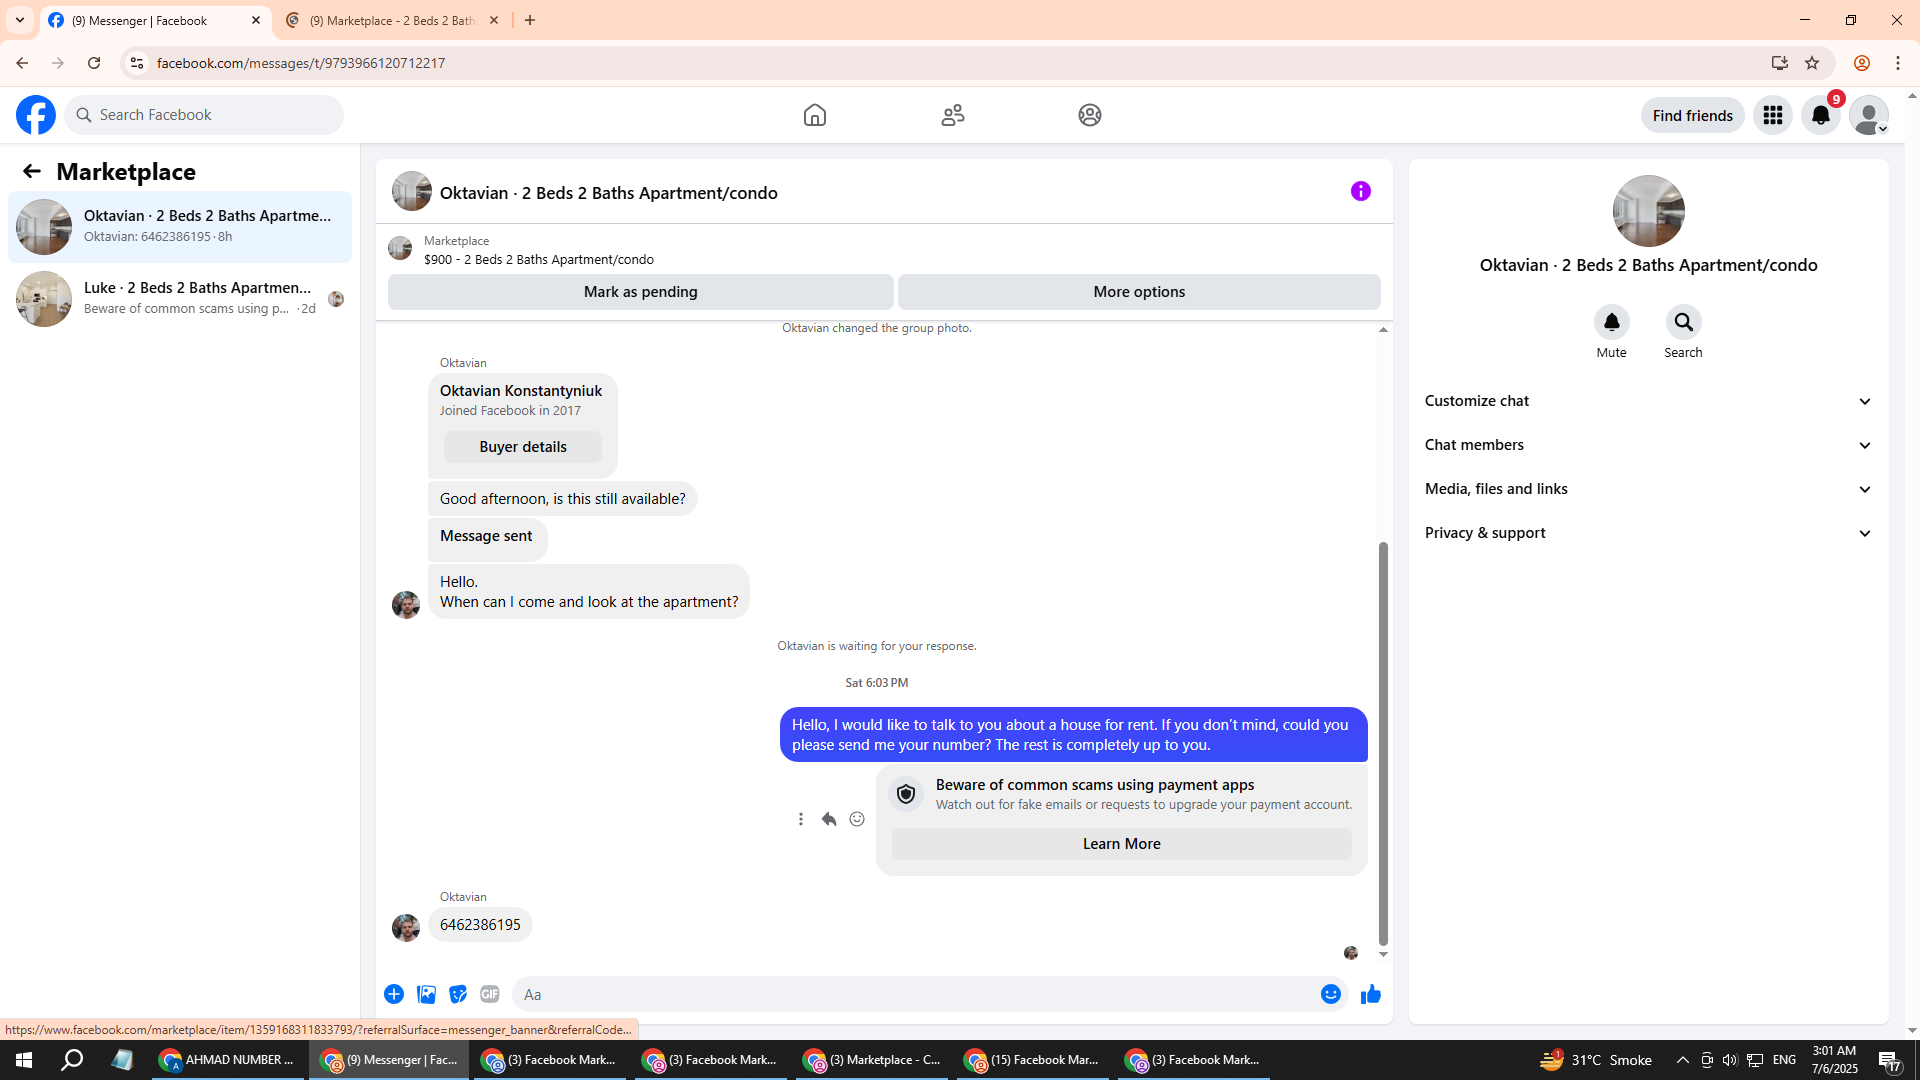Click the thumbs-up like send icon
The height and width of the screenshot is (1080, 1920).
tap(1370, 994)
